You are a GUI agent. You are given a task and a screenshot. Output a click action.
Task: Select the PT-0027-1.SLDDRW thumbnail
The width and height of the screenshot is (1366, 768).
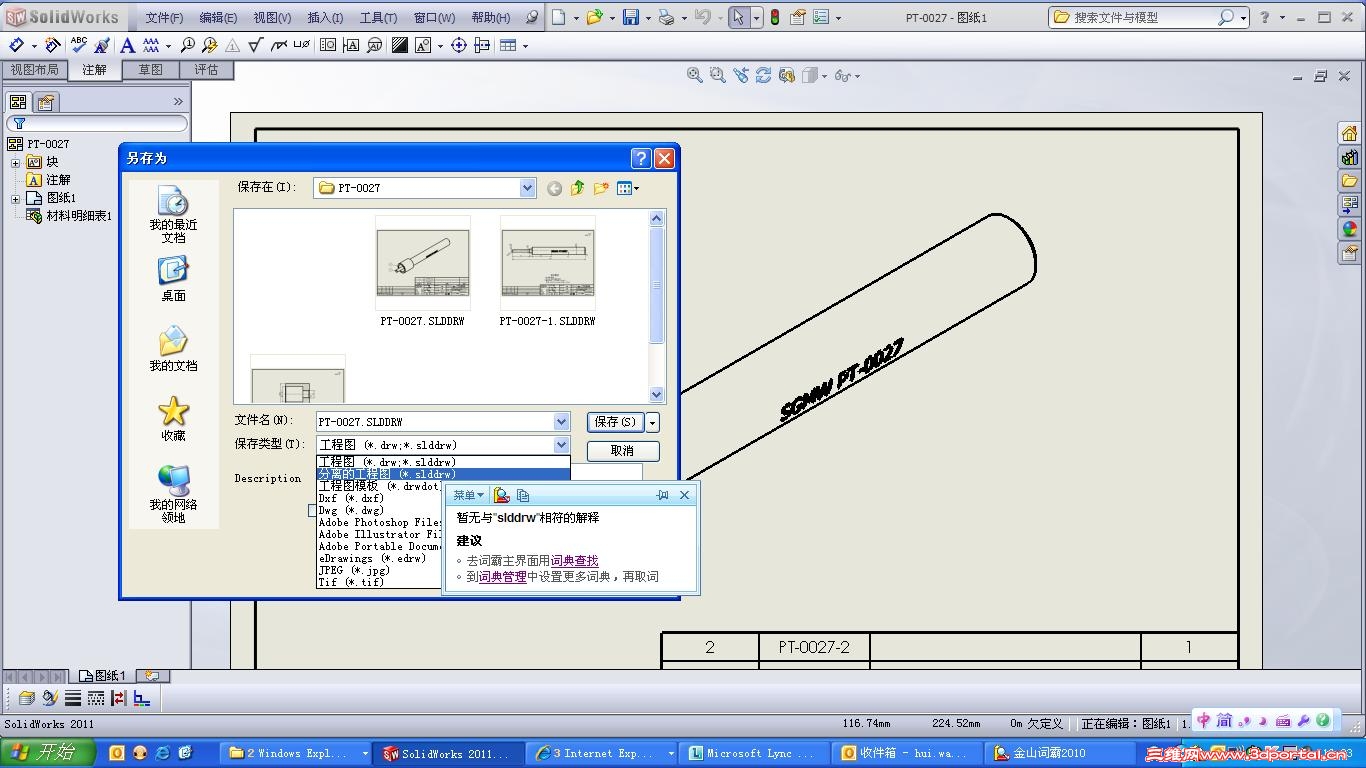click(x=547, y=265)
